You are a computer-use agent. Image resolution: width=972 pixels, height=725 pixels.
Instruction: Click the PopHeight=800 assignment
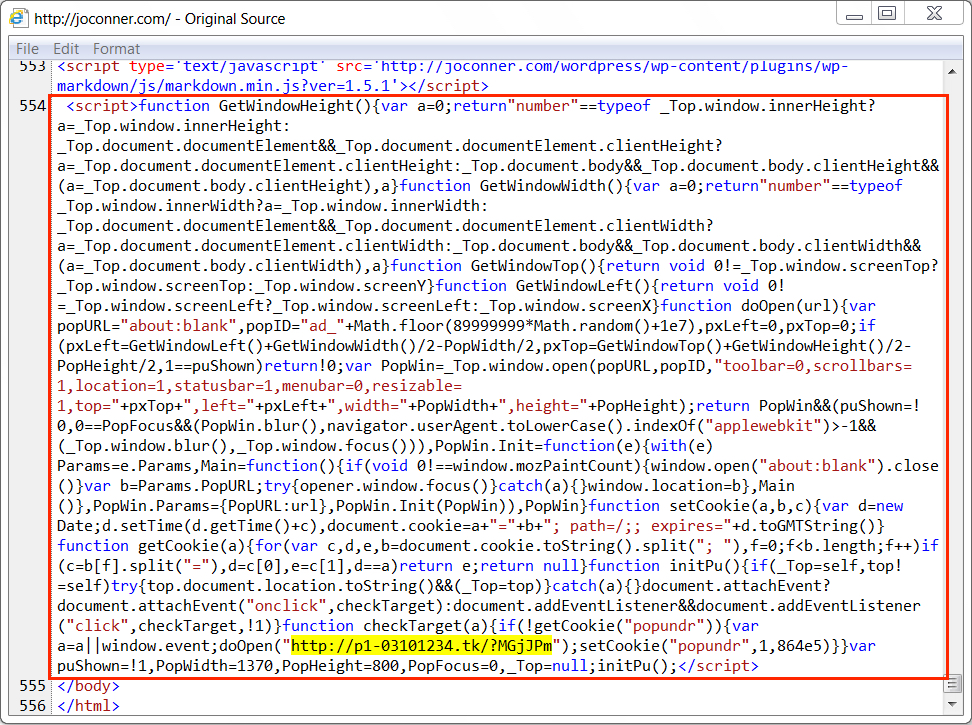340,666
